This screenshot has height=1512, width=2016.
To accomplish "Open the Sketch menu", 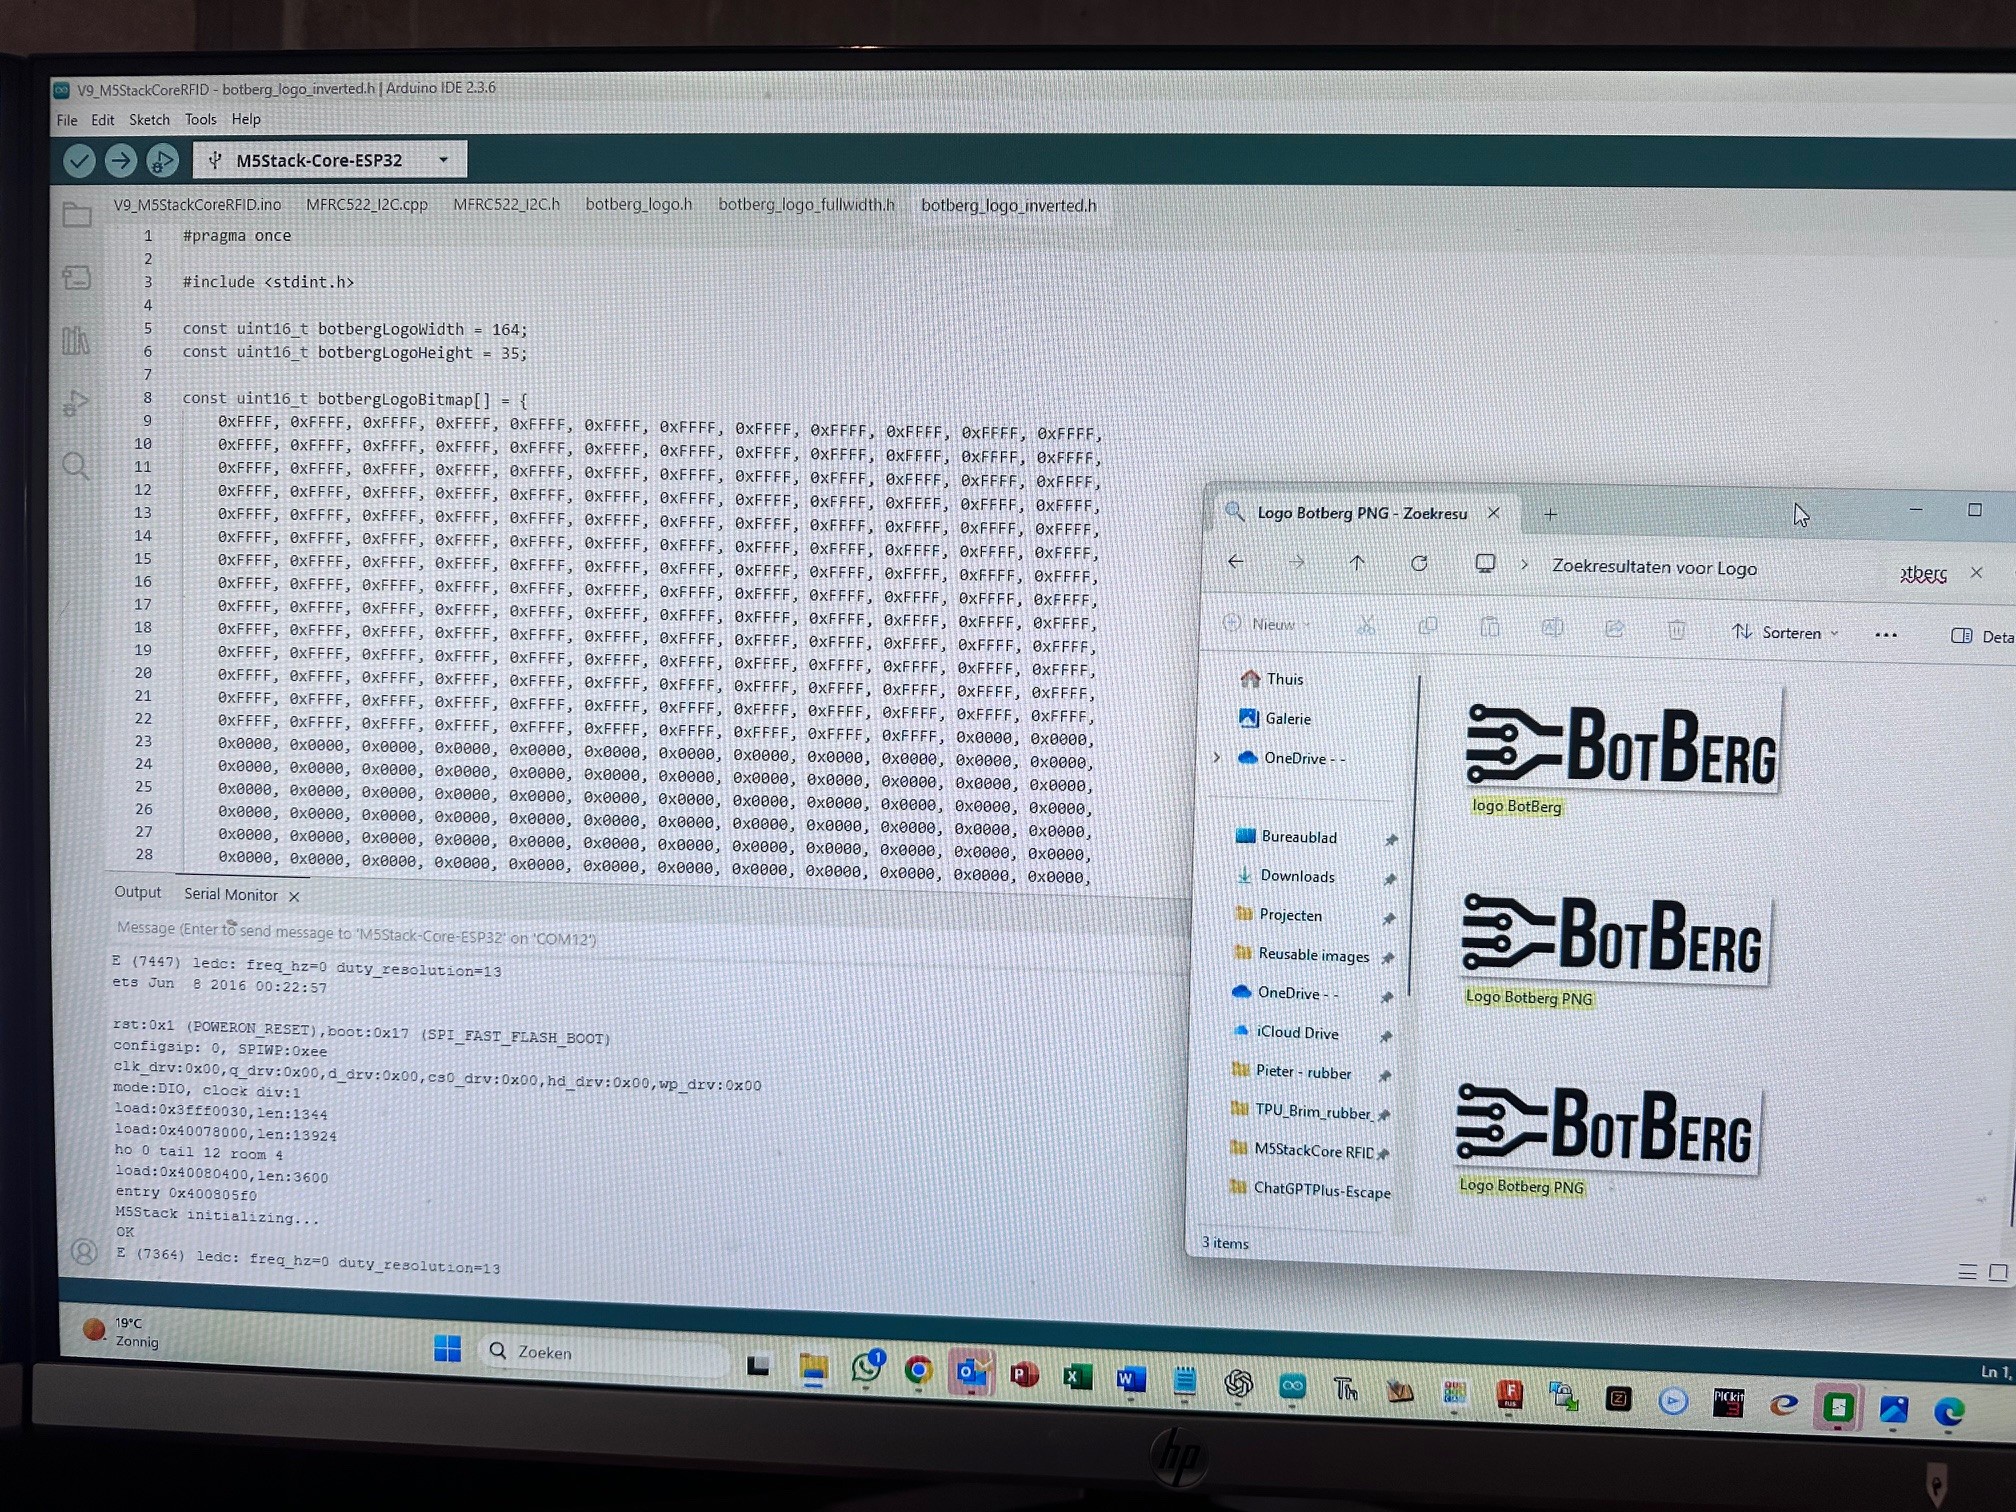I will [149, 120].
